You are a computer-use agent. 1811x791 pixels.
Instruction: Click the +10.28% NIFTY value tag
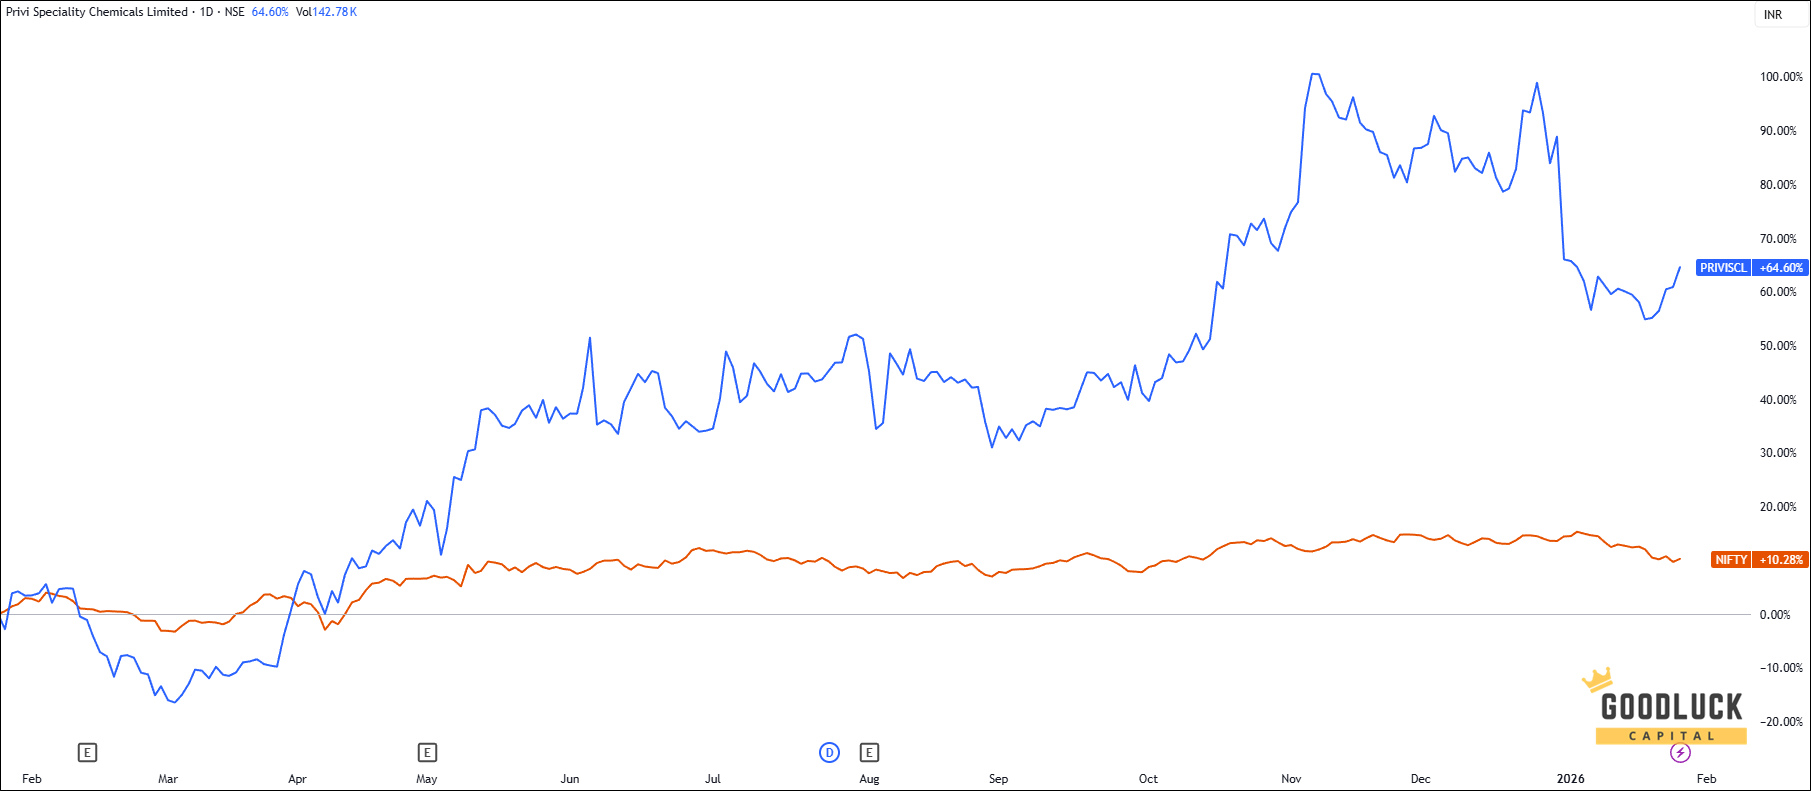click(1781, 560)
